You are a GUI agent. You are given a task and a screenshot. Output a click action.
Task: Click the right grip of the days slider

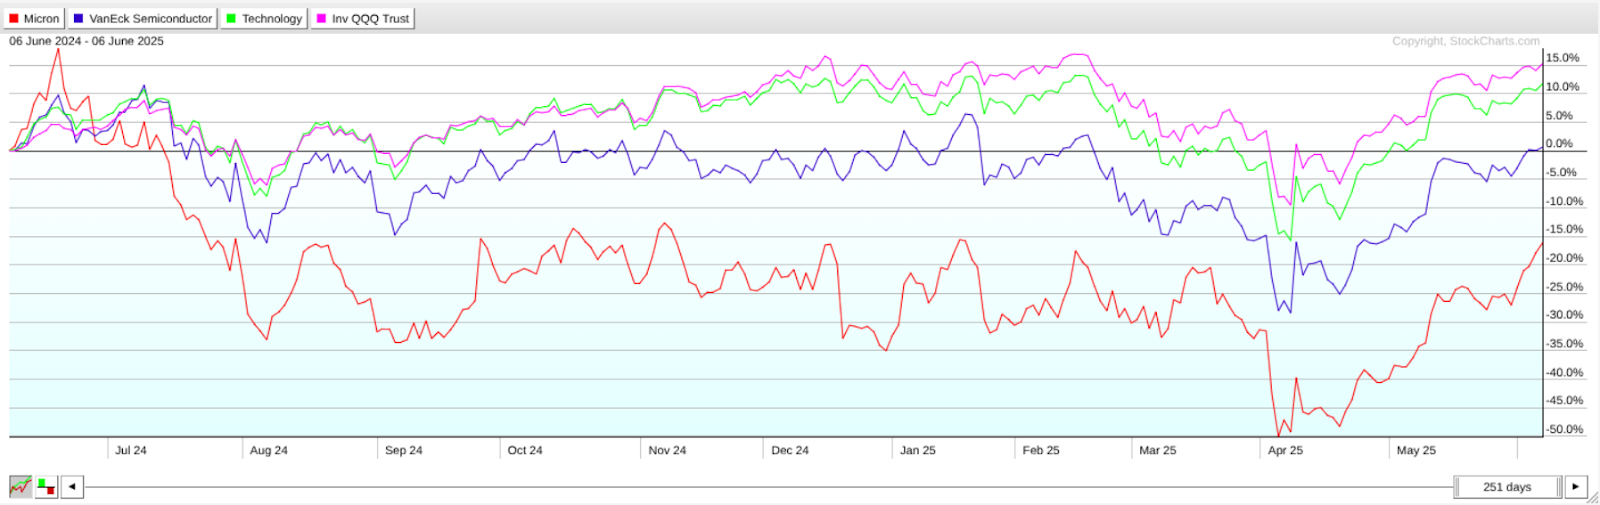[1558, 487]
